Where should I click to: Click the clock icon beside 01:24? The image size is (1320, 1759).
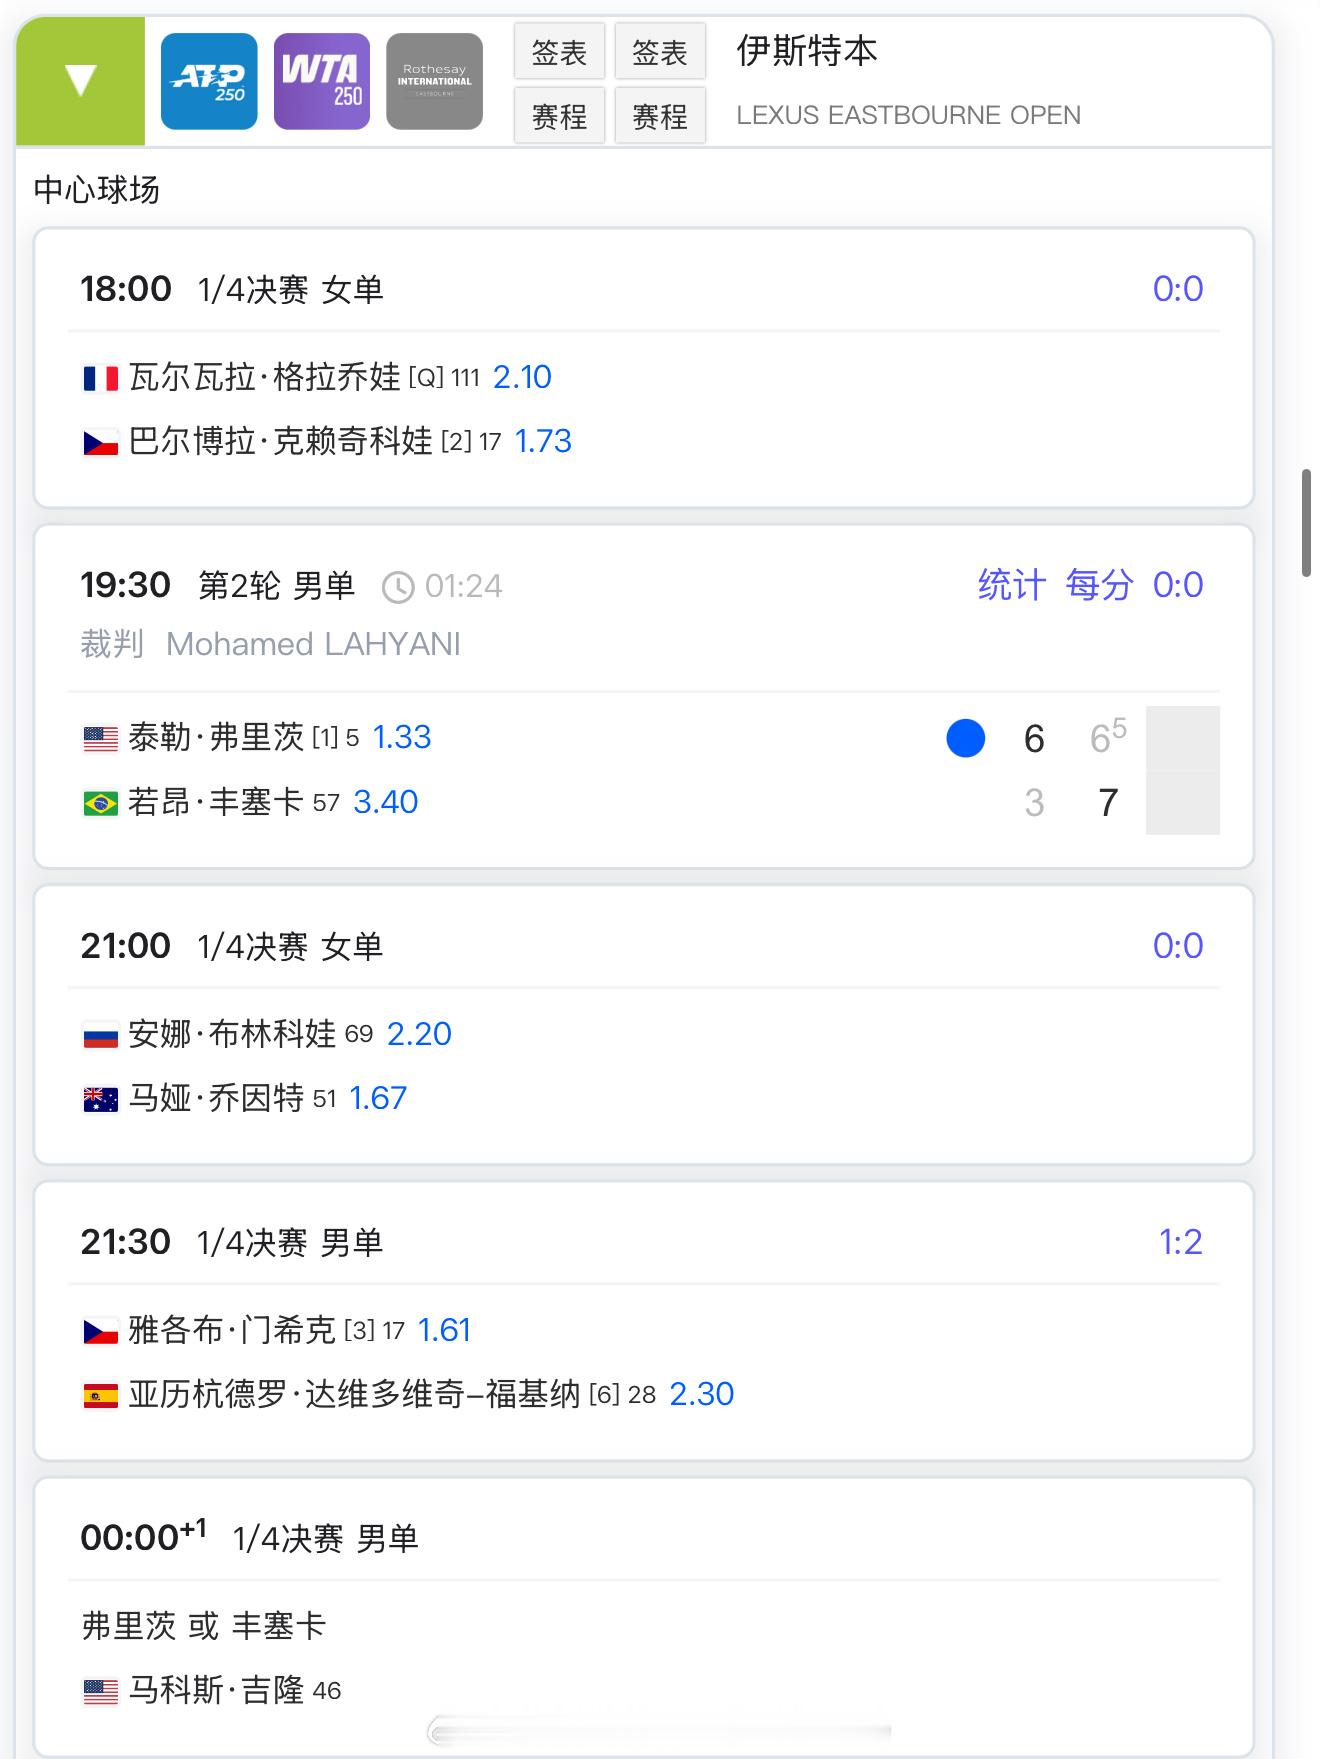(398, 587)
